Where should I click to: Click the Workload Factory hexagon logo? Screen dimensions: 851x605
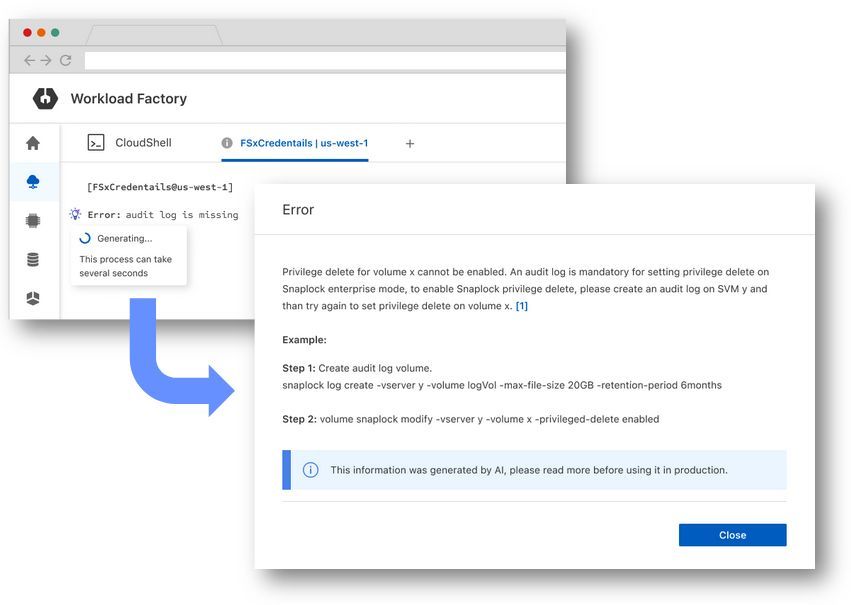pyautogui.click(x=45, y=98)
